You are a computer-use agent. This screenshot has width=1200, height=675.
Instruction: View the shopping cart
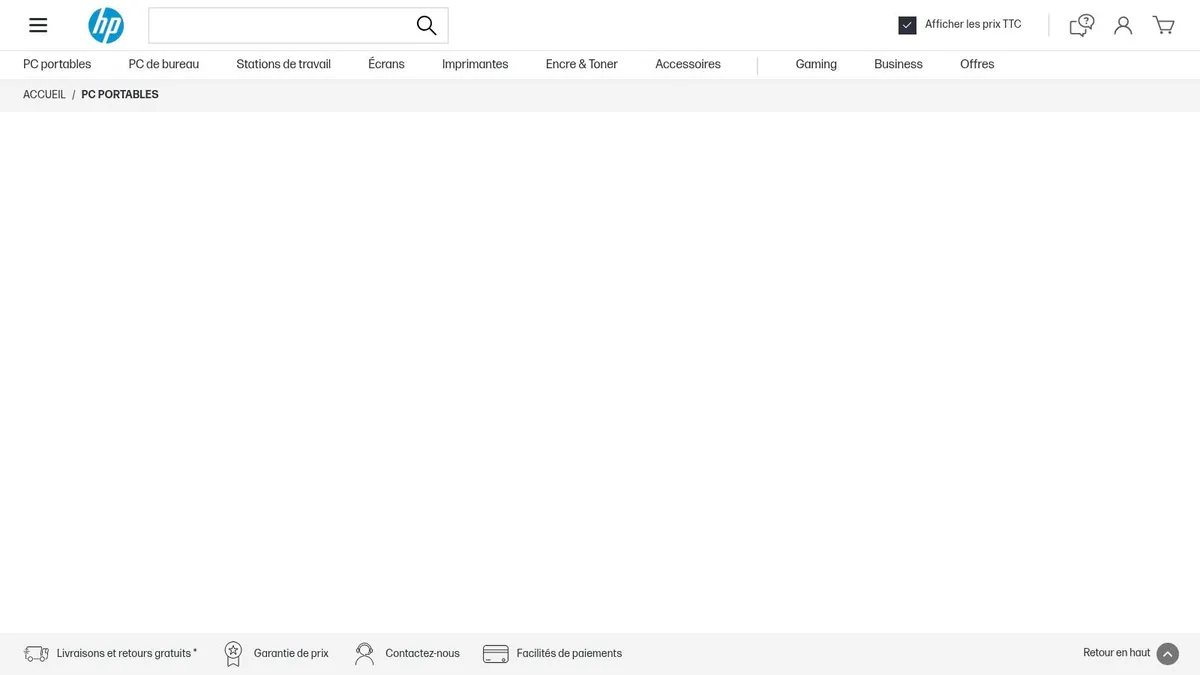(1163, 25)
